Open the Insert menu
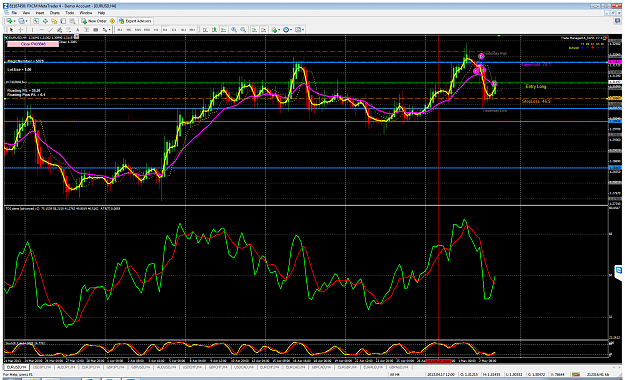The image size is (625, 380). click(40, 13)
